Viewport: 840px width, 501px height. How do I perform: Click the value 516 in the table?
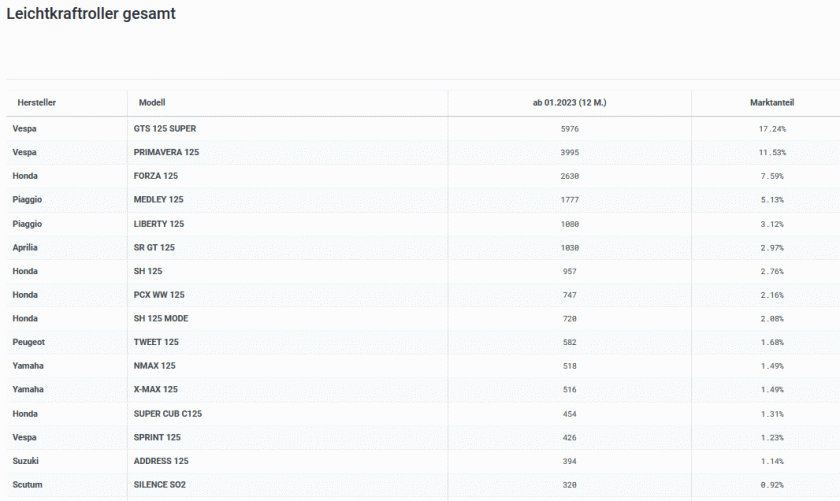point(569,390)
